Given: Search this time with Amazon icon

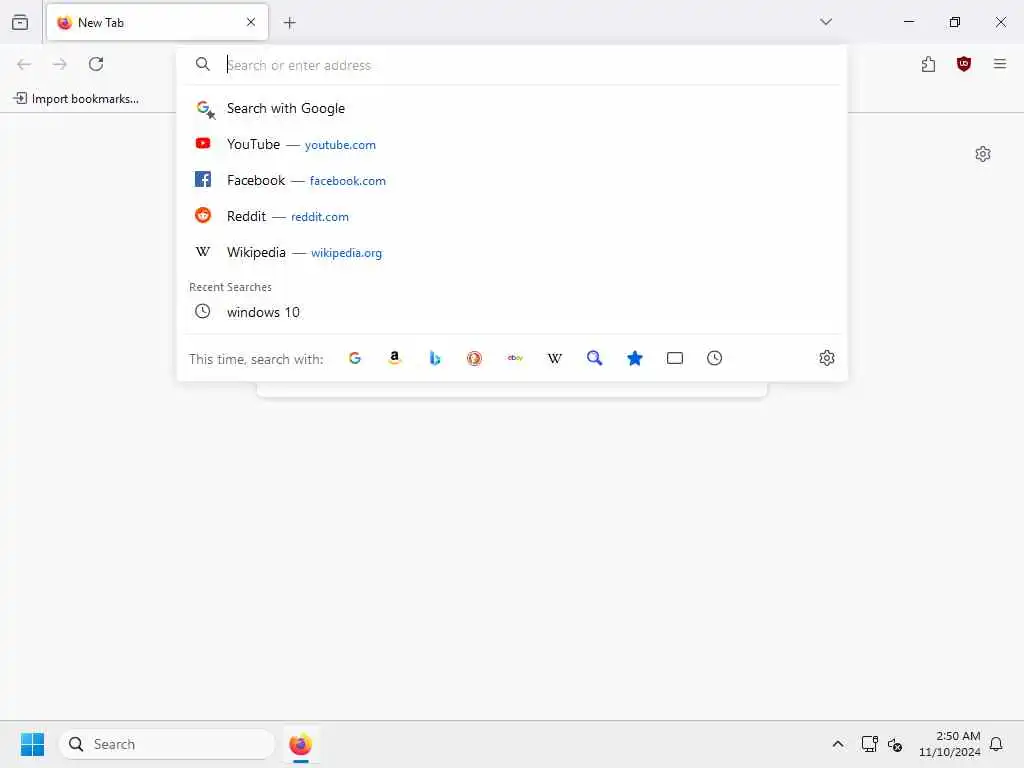Looking at the screenshot, I should click(394, 358).
